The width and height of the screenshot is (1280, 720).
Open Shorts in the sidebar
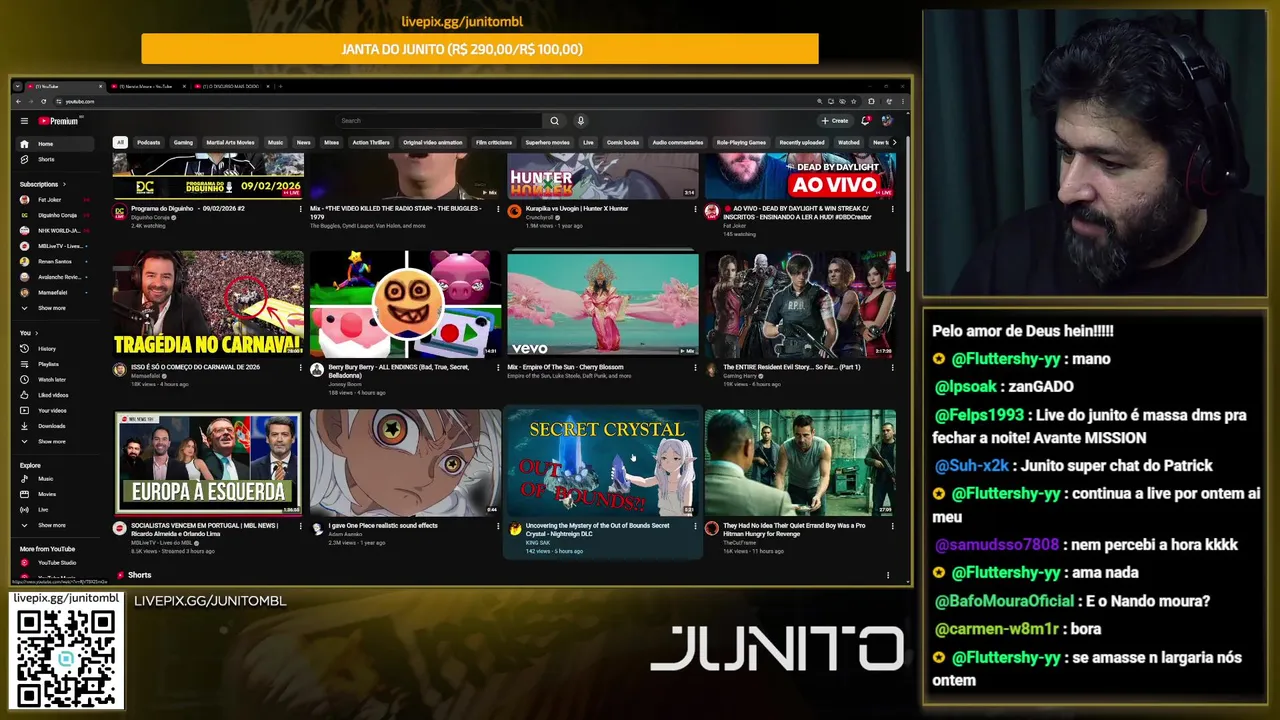pyautogui.click(x=54, y=159)
